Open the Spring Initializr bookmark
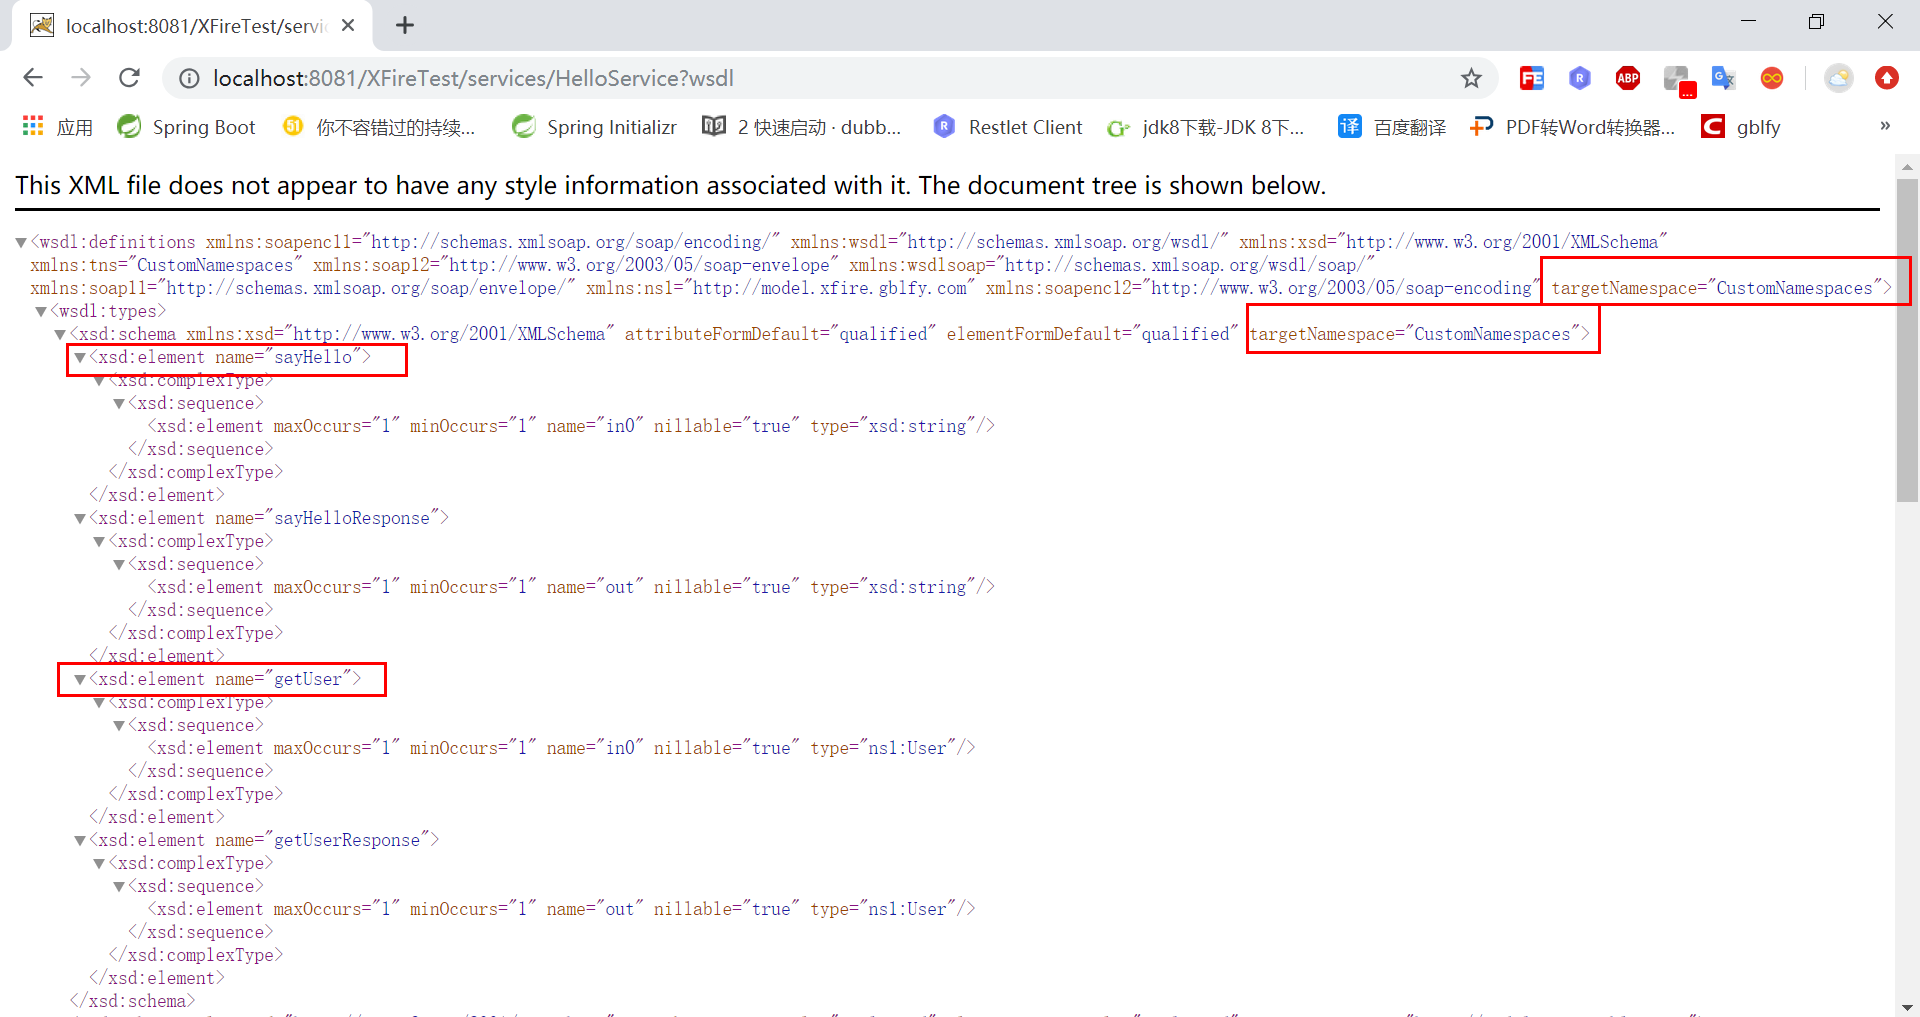1920x1017 pixels. (x=594, y=127)
